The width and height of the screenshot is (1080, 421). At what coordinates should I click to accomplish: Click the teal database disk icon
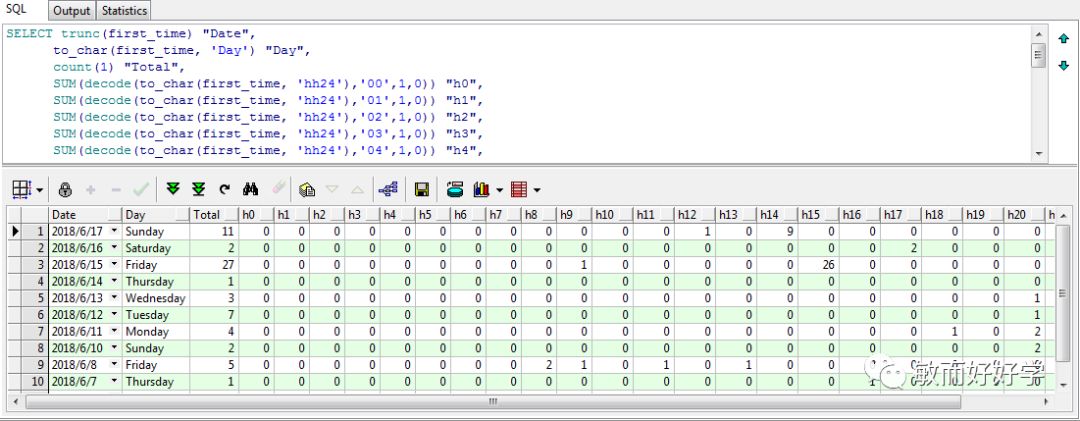[455, 189]
